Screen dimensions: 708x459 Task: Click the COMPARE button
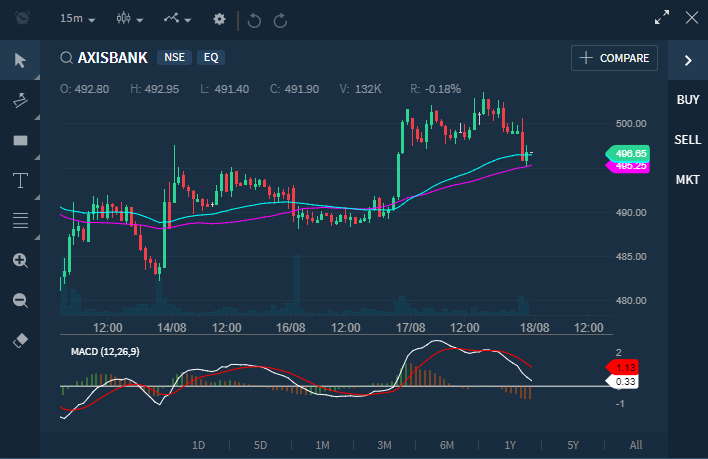[615, 58]
